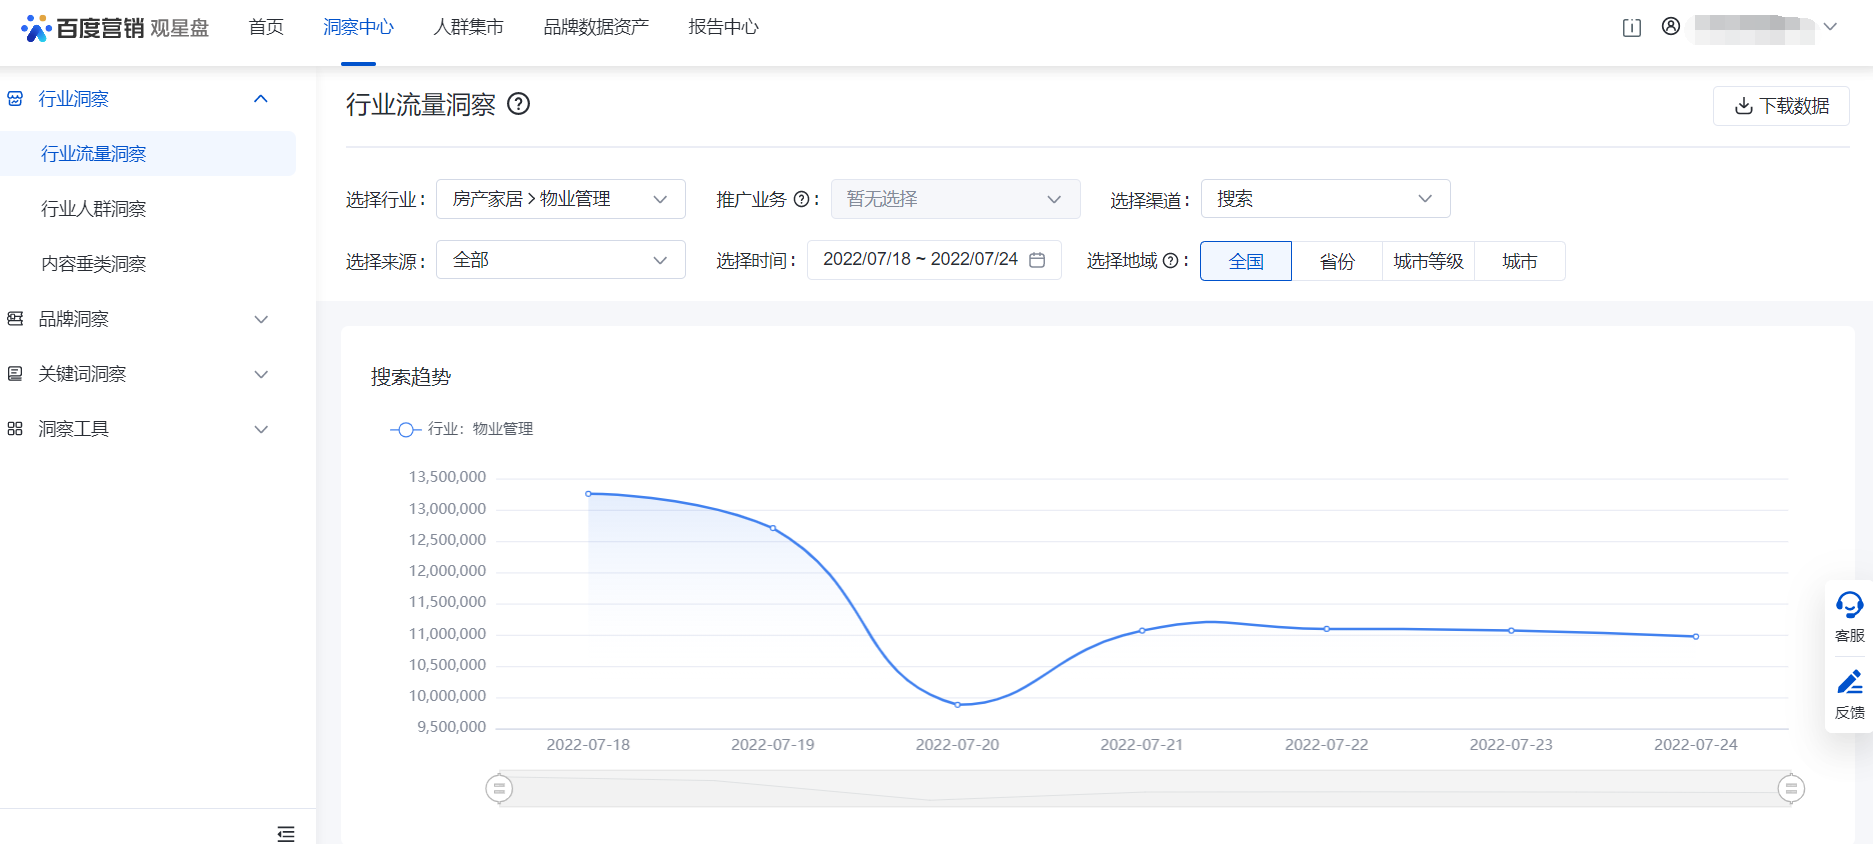This screenshot has height=844, width=1873.
Task: Open 选择行业 dropdown 房产家居 > 物业管理
Action: coord(560,199)
